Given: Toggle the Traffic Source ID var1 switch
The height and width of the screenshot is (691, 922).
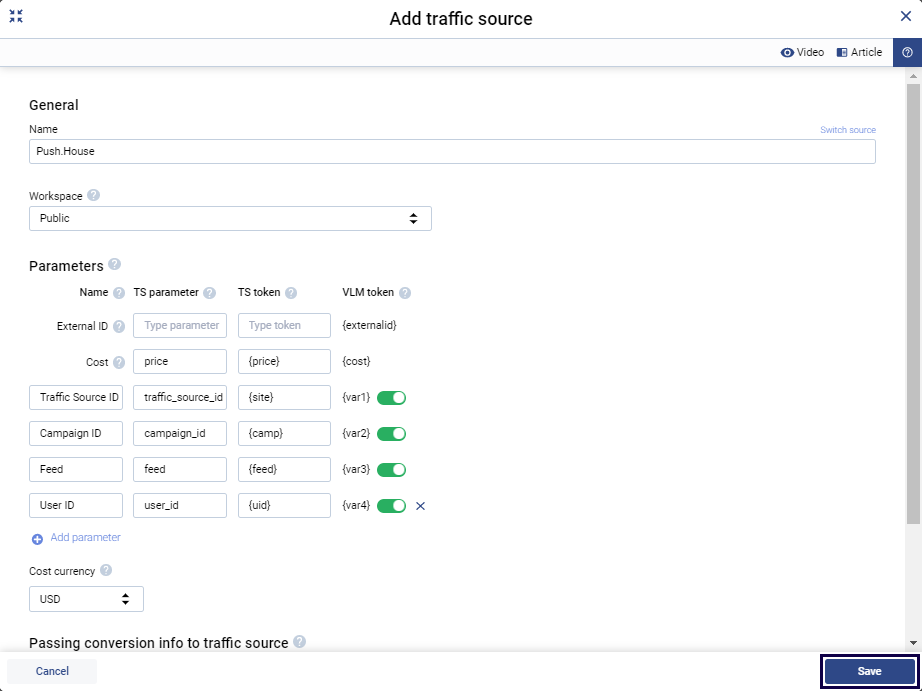Looking at the screenshot, I should point(391,398).
